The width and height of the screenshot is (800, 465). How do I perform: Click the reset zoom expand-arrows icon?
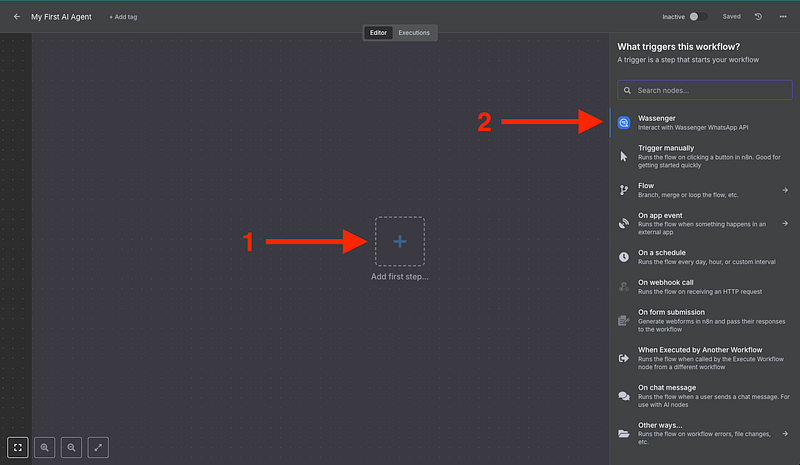tap(98, 448)
